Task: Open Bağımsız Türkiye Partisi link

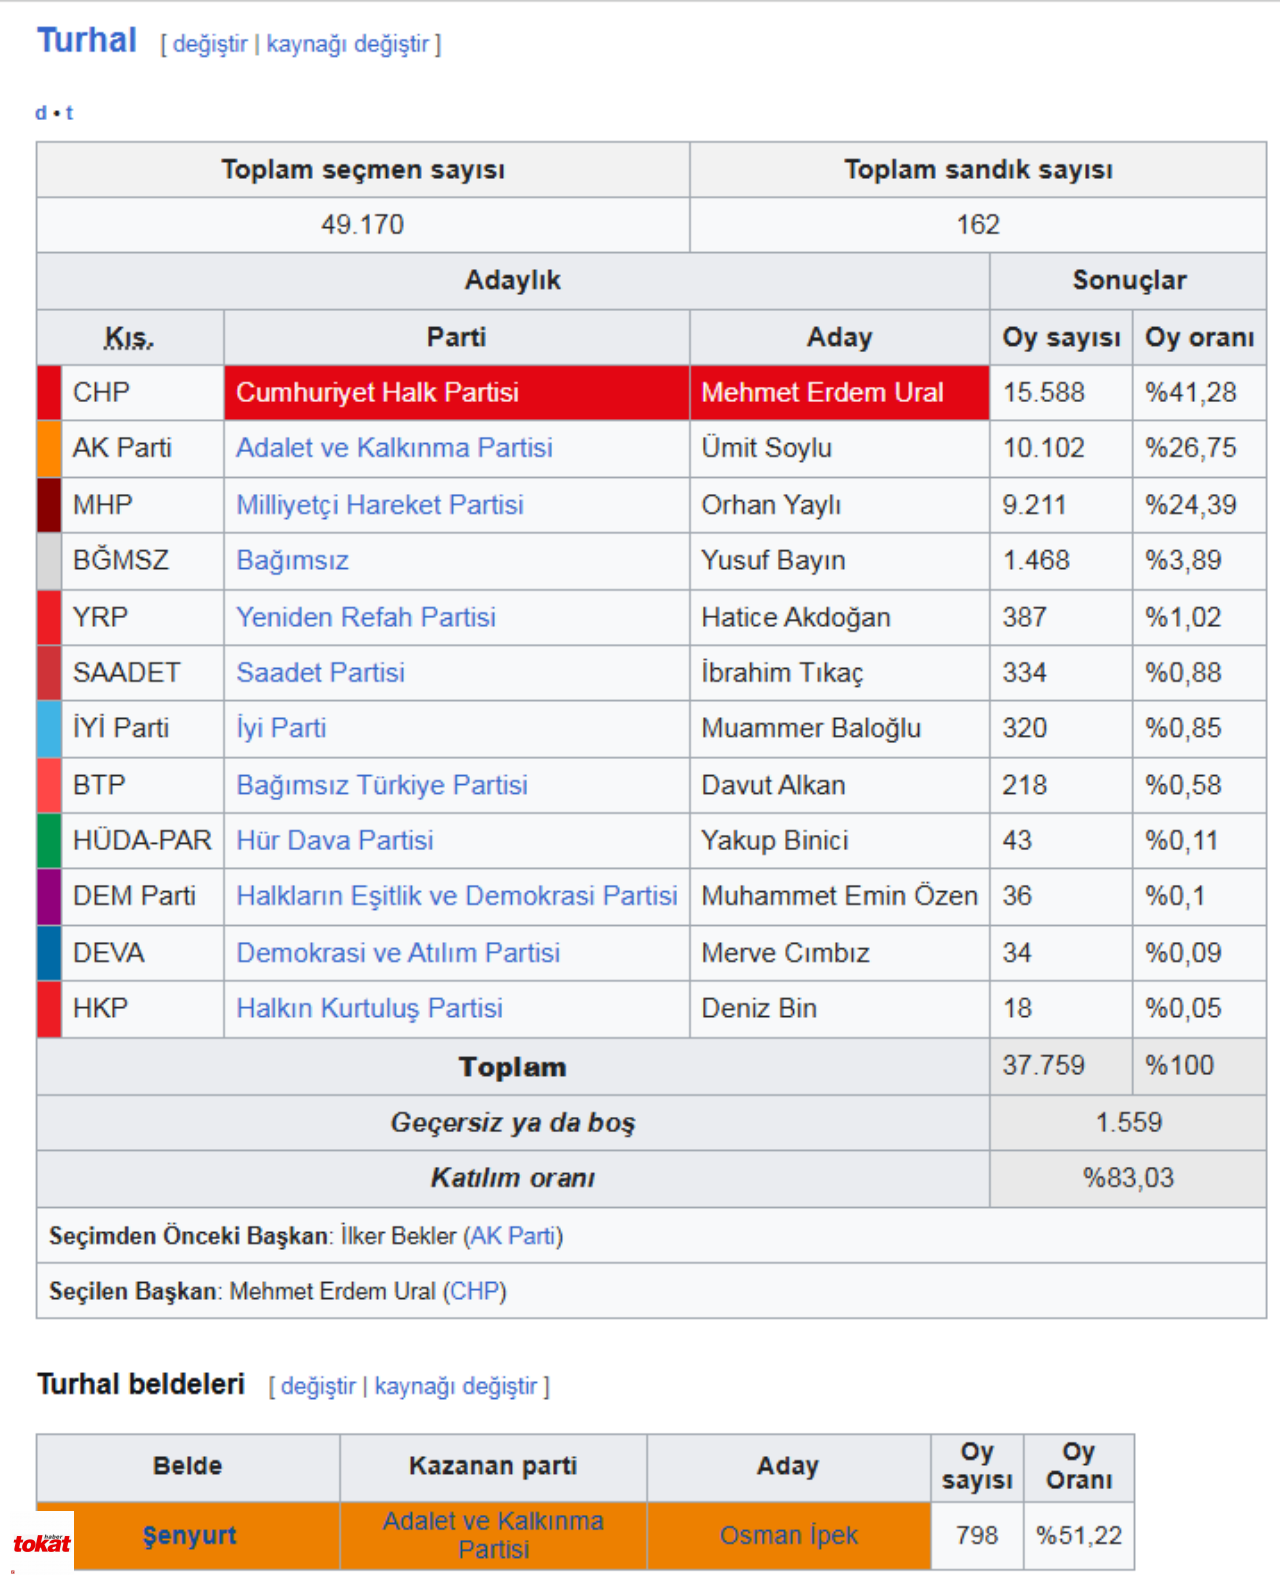Action: click(x=382, y=785)
